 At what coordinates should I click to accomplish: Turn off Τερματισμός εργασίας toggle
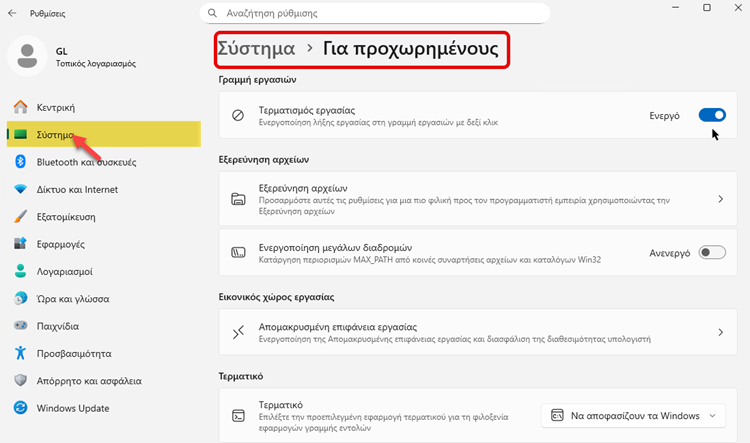point(712,115)
